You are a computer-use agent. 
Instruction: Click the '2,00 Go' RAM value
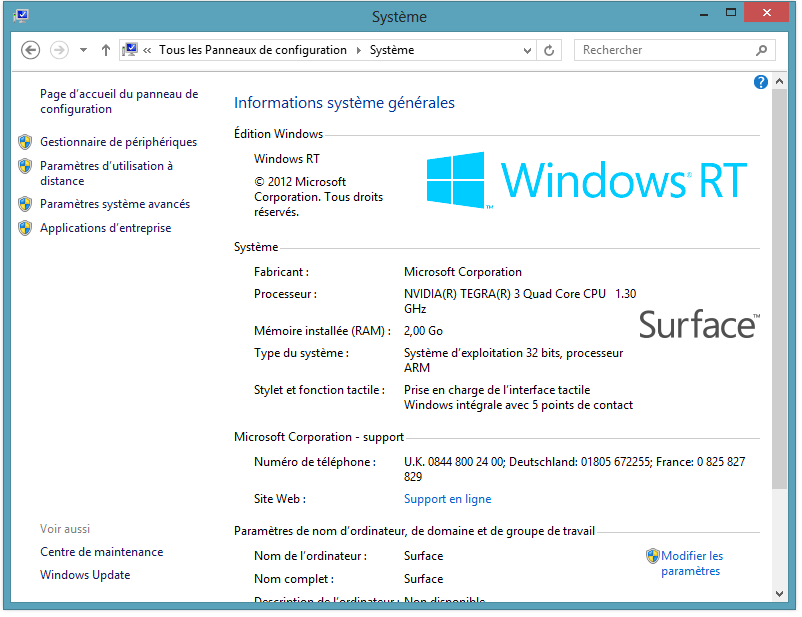coord(424,331)
